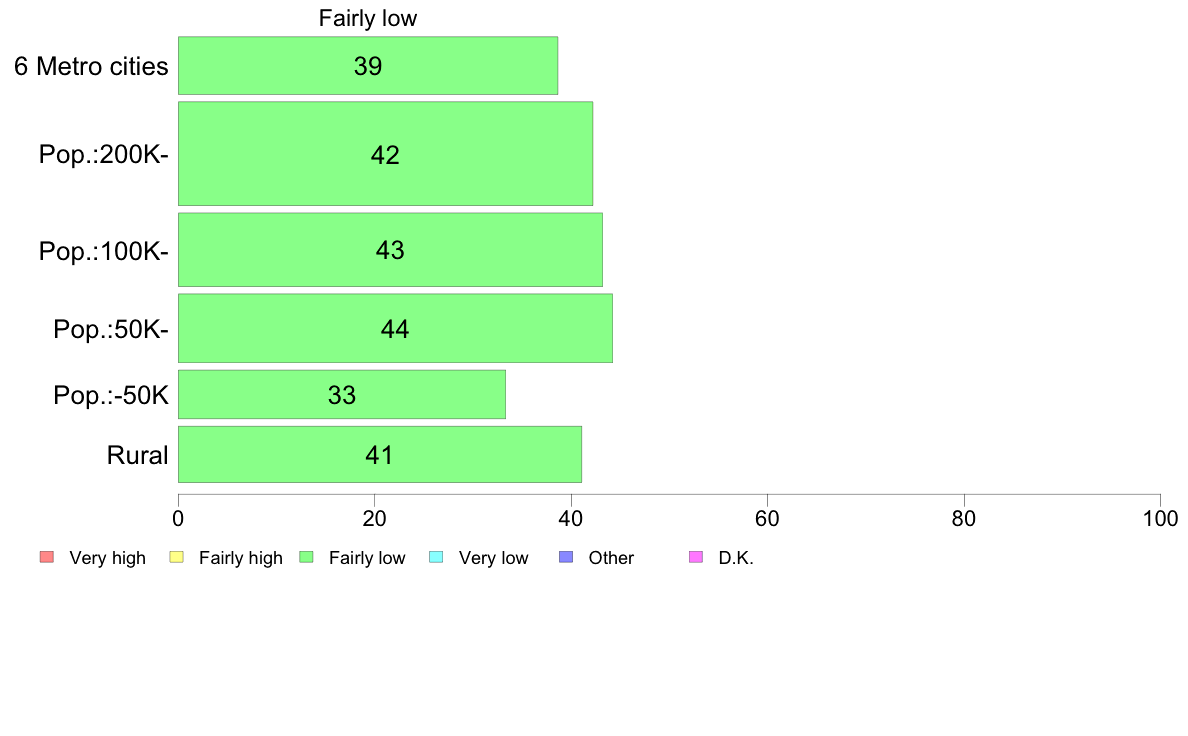This screenshot has width=1188, height=736.
Task: Click the D.K. legend swatch
Action: click(x=696, y=557)
